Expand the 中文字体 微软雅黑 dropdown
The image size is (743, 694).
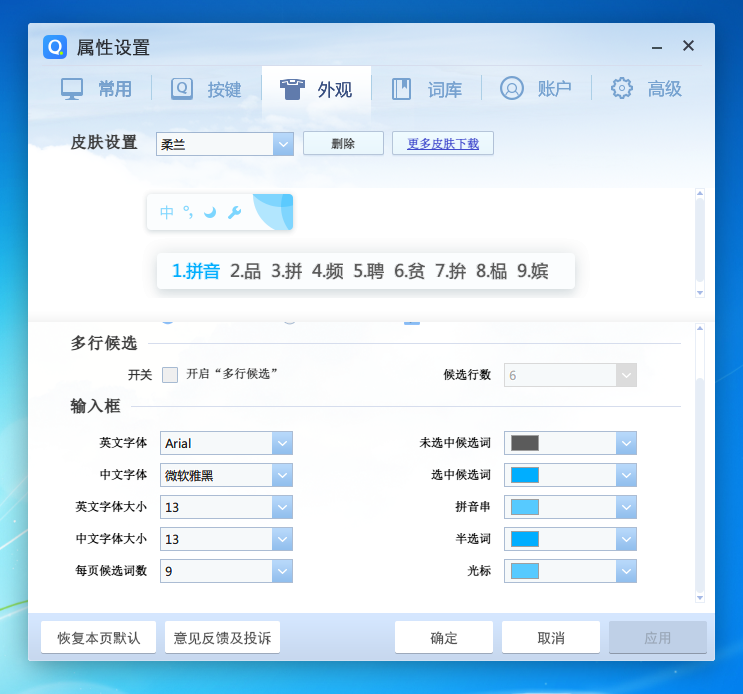tap(282, 475)
